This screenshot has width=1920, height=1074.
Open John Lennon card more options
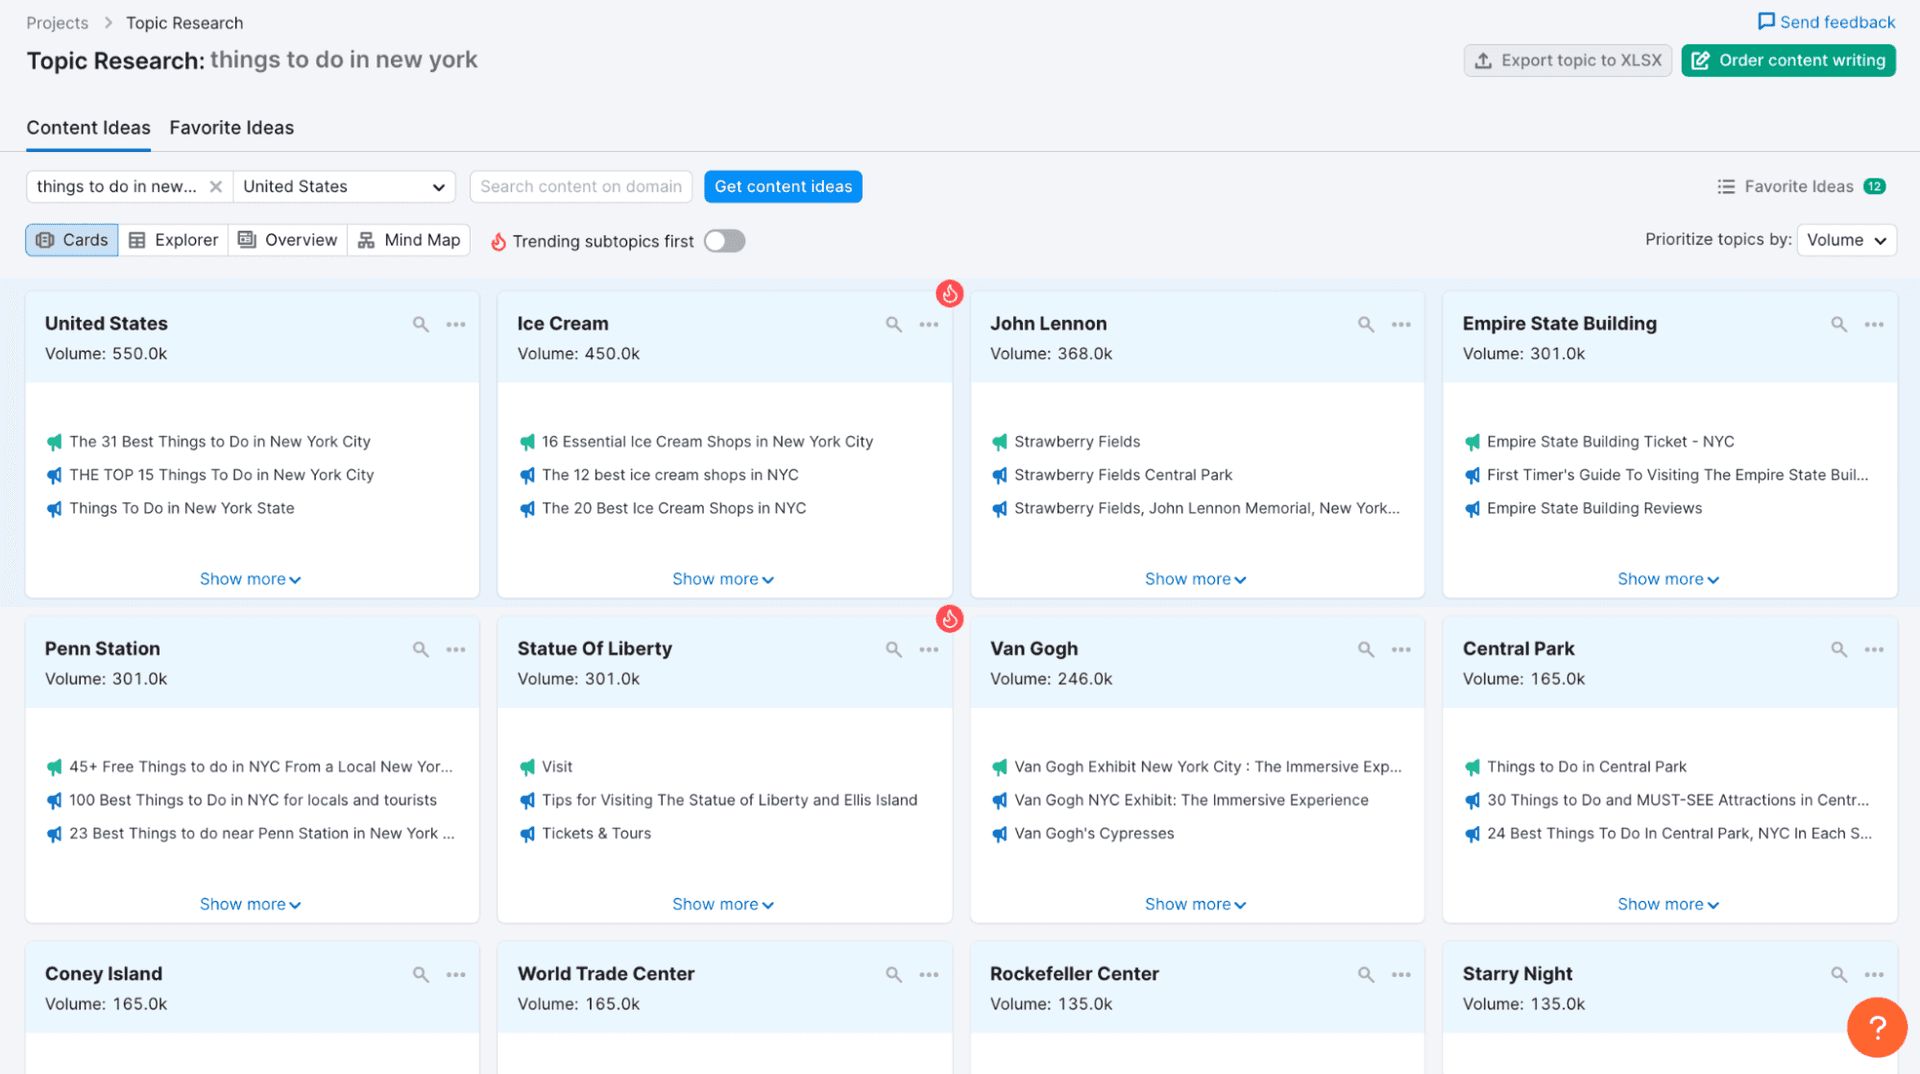coord(1401,324)
